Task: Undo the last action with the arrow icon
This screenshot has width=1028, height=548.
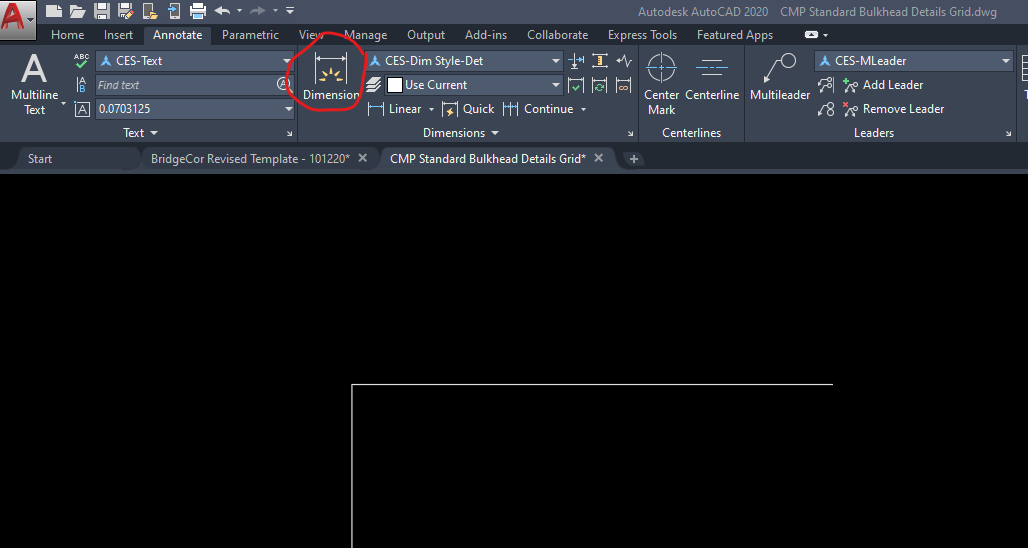Action: click(222, 10)
